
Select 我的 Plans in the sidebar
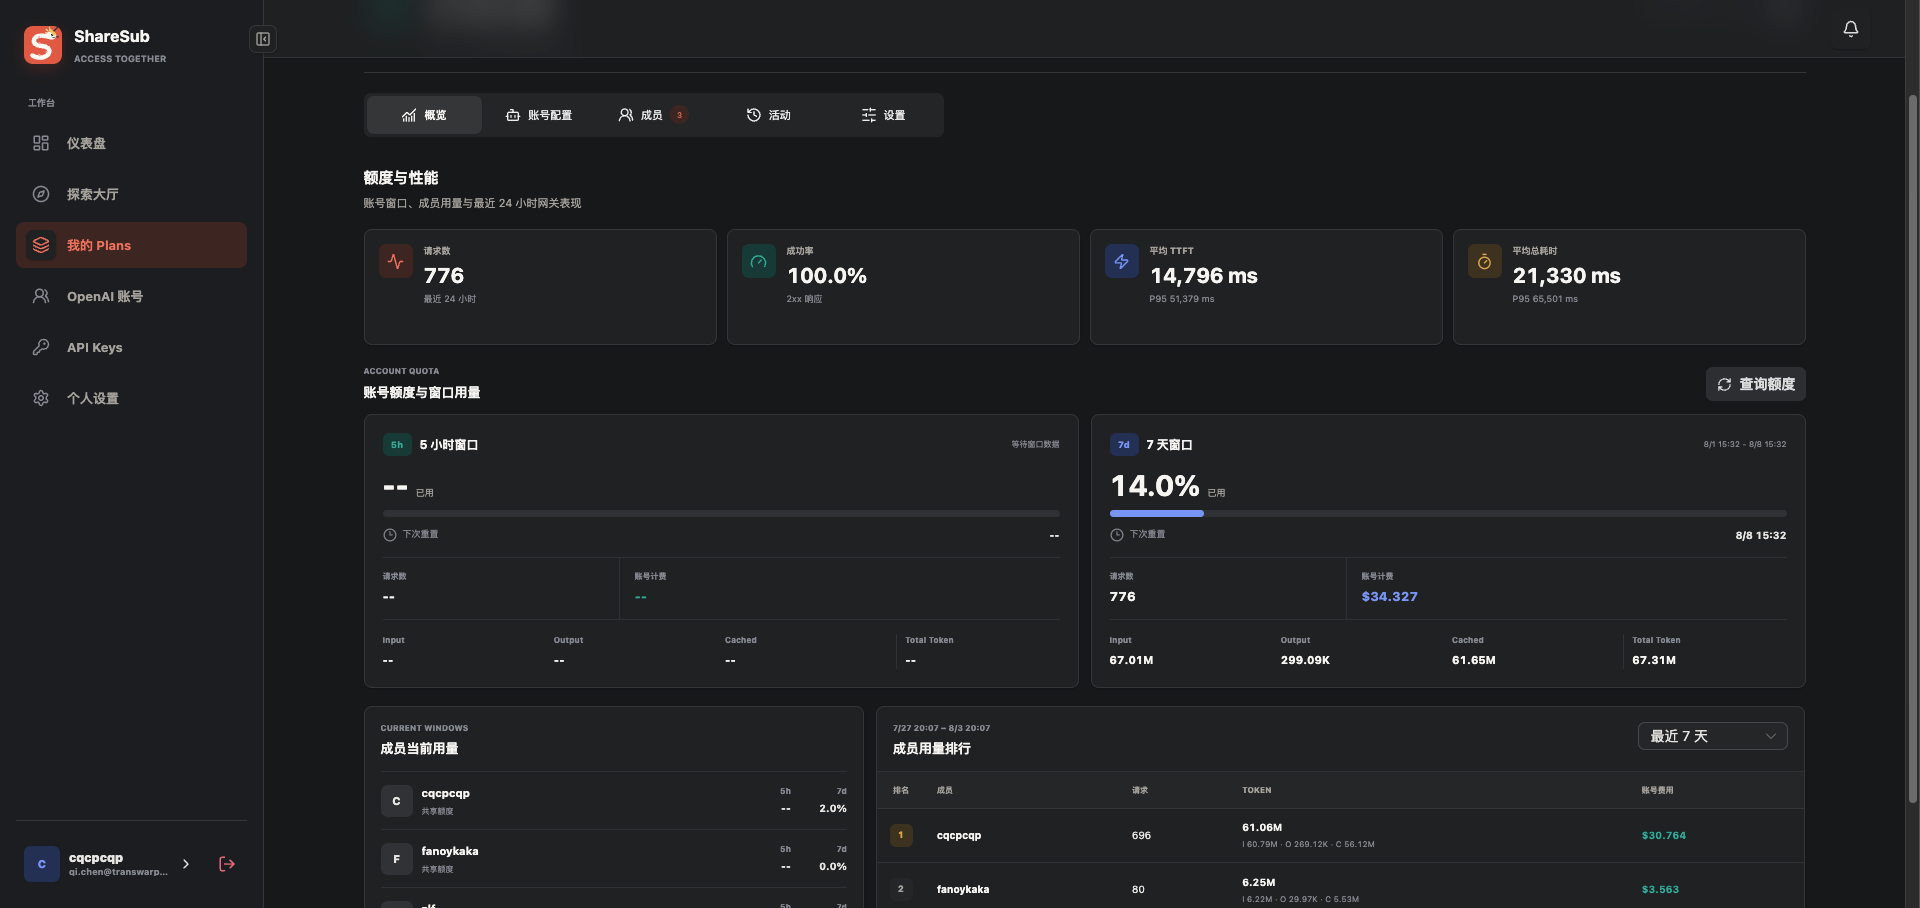coord(131,245)
